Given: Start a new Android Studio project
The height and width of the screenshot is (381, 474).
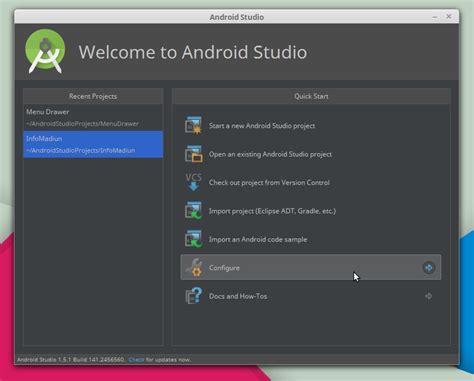Looking at the screenshot, I should coord(311,126).
